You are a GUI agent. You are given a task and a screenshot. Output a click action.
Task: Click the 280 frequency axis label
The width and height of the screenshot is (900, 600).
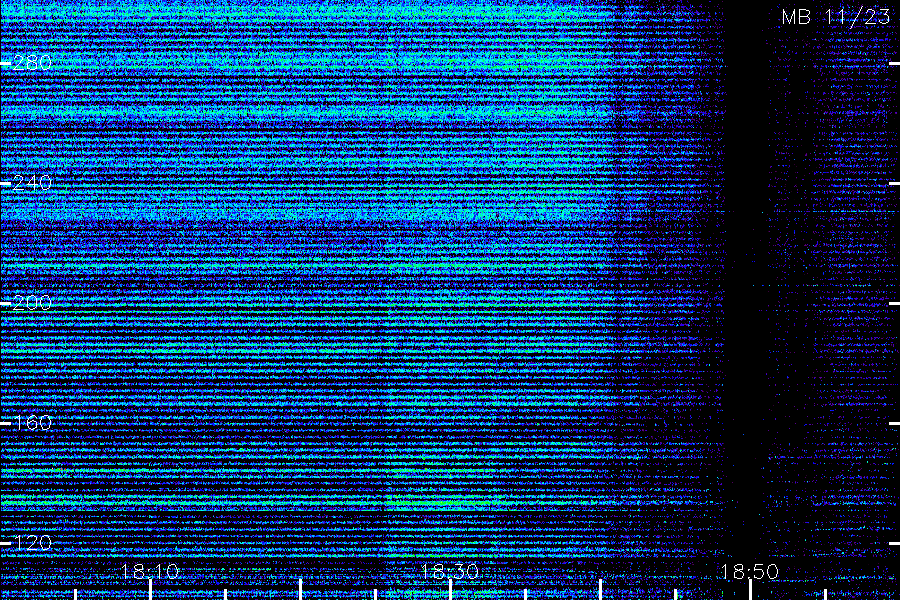point(32,63)
